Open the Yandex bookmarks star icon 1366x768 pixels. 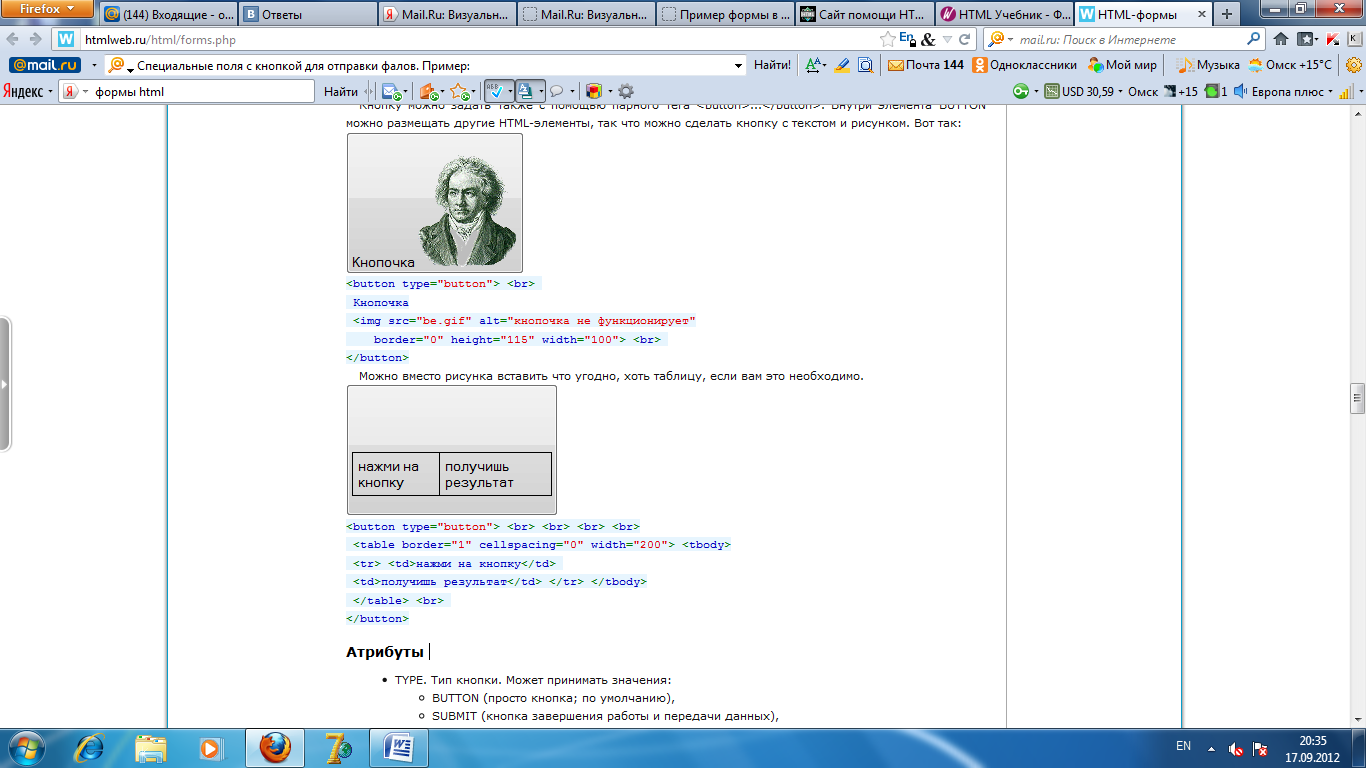(459, 91)
